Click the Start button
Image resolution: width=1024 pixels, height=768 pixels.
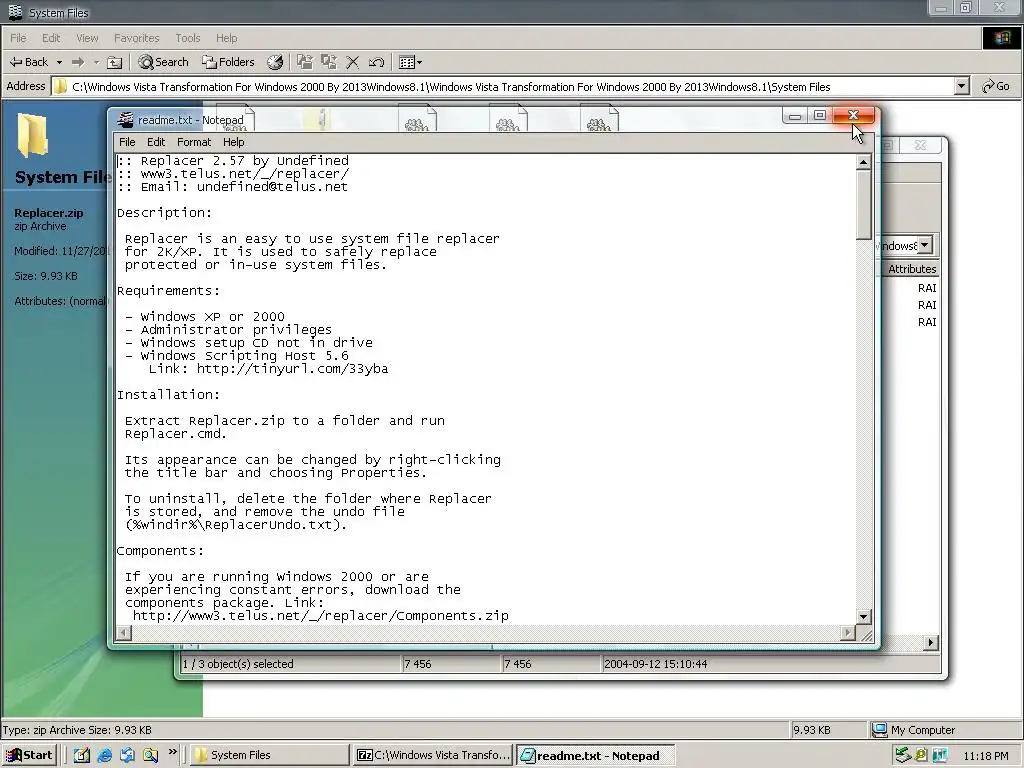click(29, 755)
